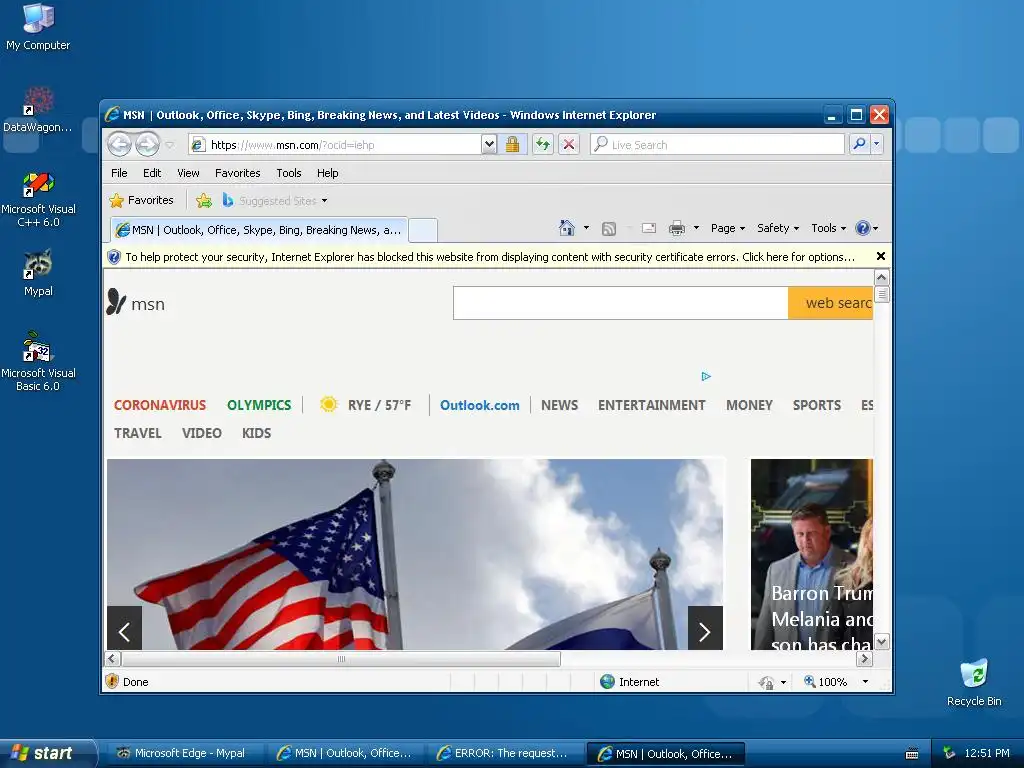This screenshot has width=1024, height=768.
Task: Dismiss the information bar with X
Action: tap(880, 256)
